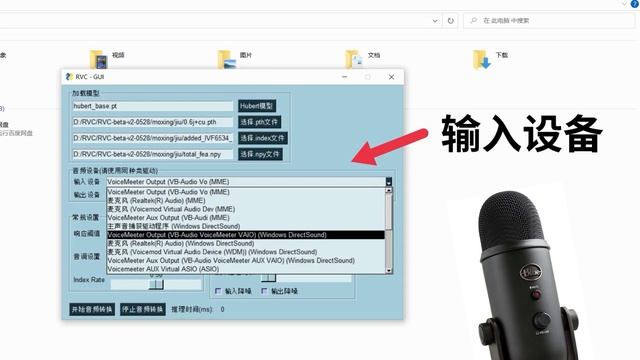Image resolution: width=640 pixels, height=360 pixels.
Task: Click the RVC - GUI window icon
Action: [69, 77]
